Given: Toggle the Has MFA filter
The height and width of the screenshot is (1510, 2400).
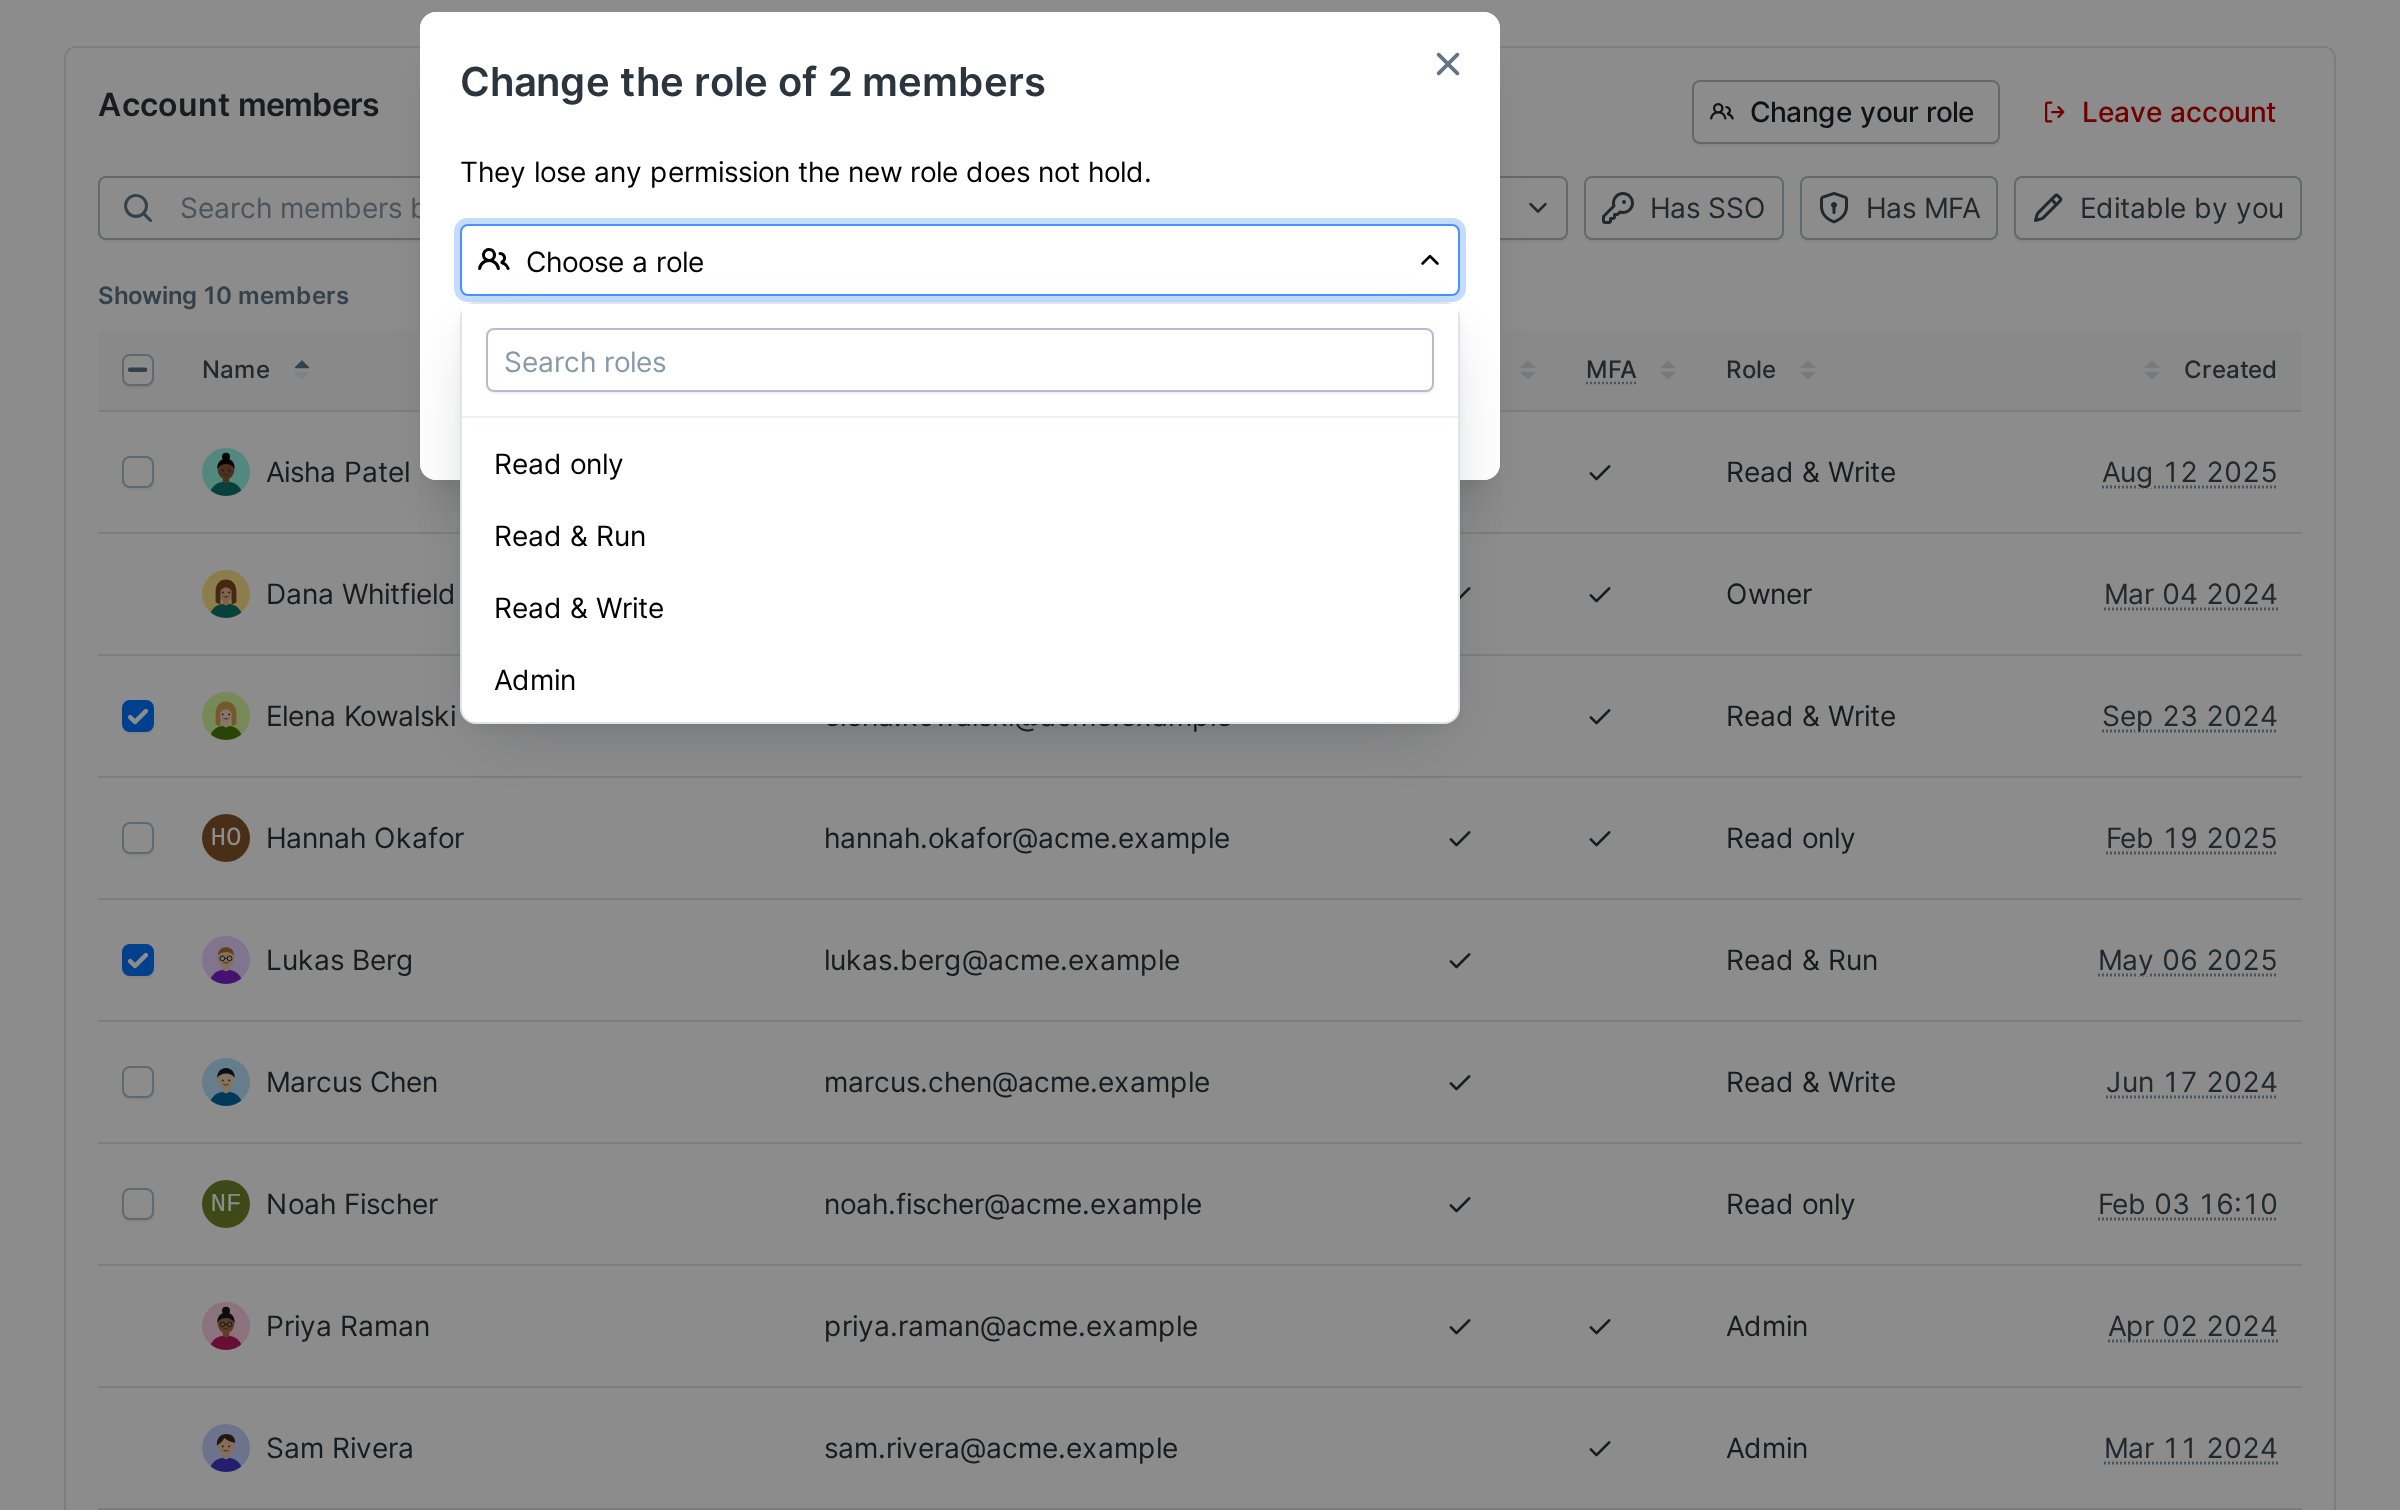Looking at the screenshot, I should [1898, 208].
